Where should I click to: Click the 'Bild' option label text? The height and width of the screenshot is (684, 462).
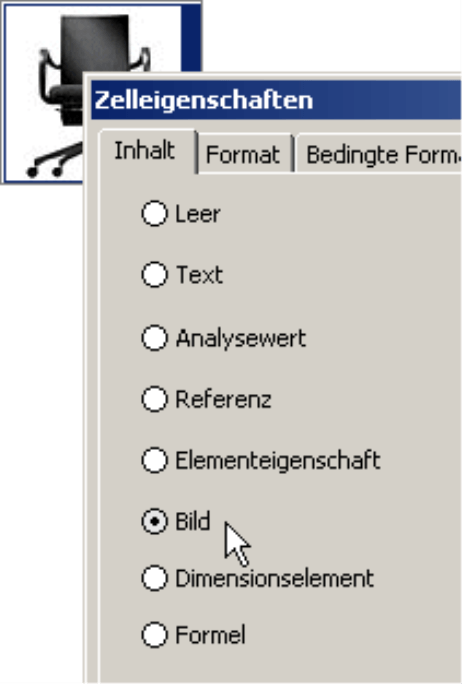193,521
